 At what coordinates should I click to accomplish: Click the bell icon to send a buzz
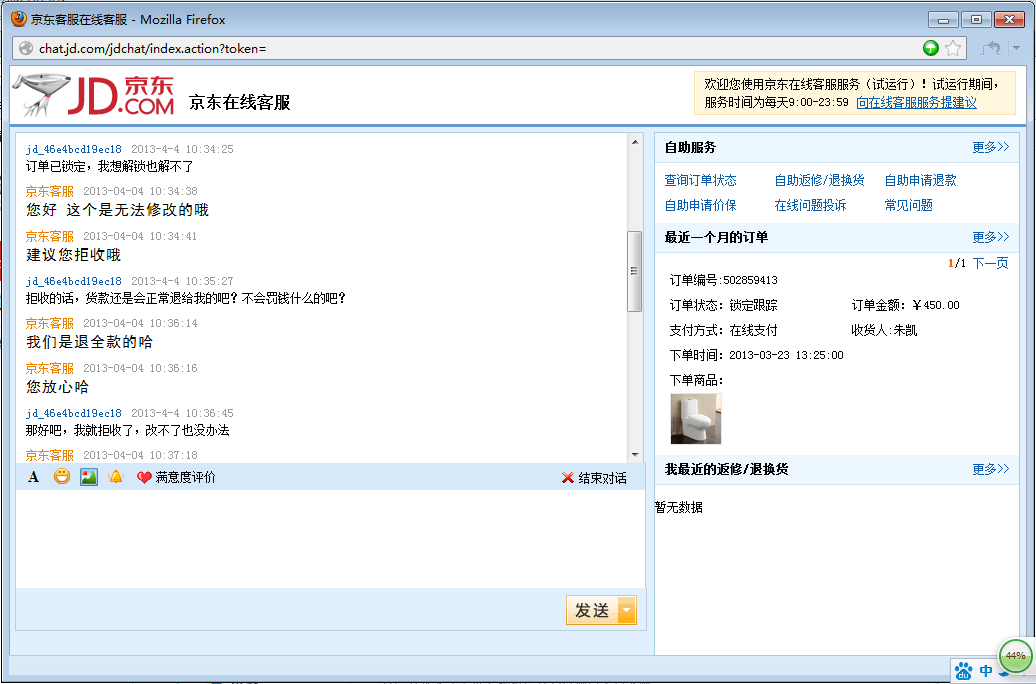click(115, 477)
